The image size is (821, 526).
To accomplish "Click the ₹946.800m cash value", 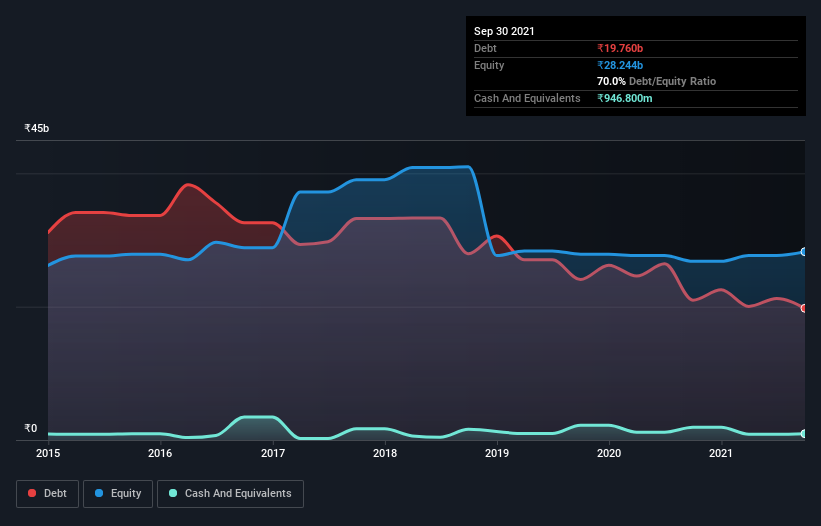I will point(625,98).
